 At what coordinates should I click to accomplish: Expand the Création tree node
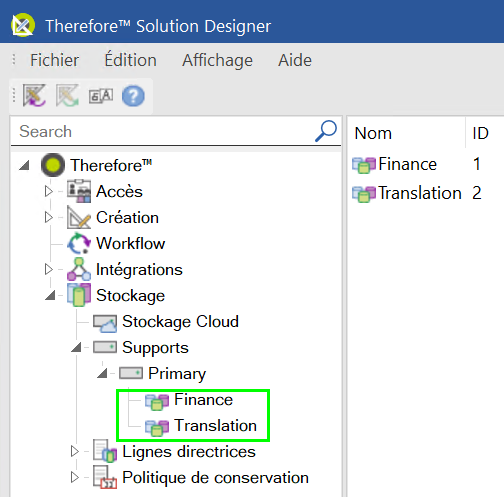click(49, 217)
